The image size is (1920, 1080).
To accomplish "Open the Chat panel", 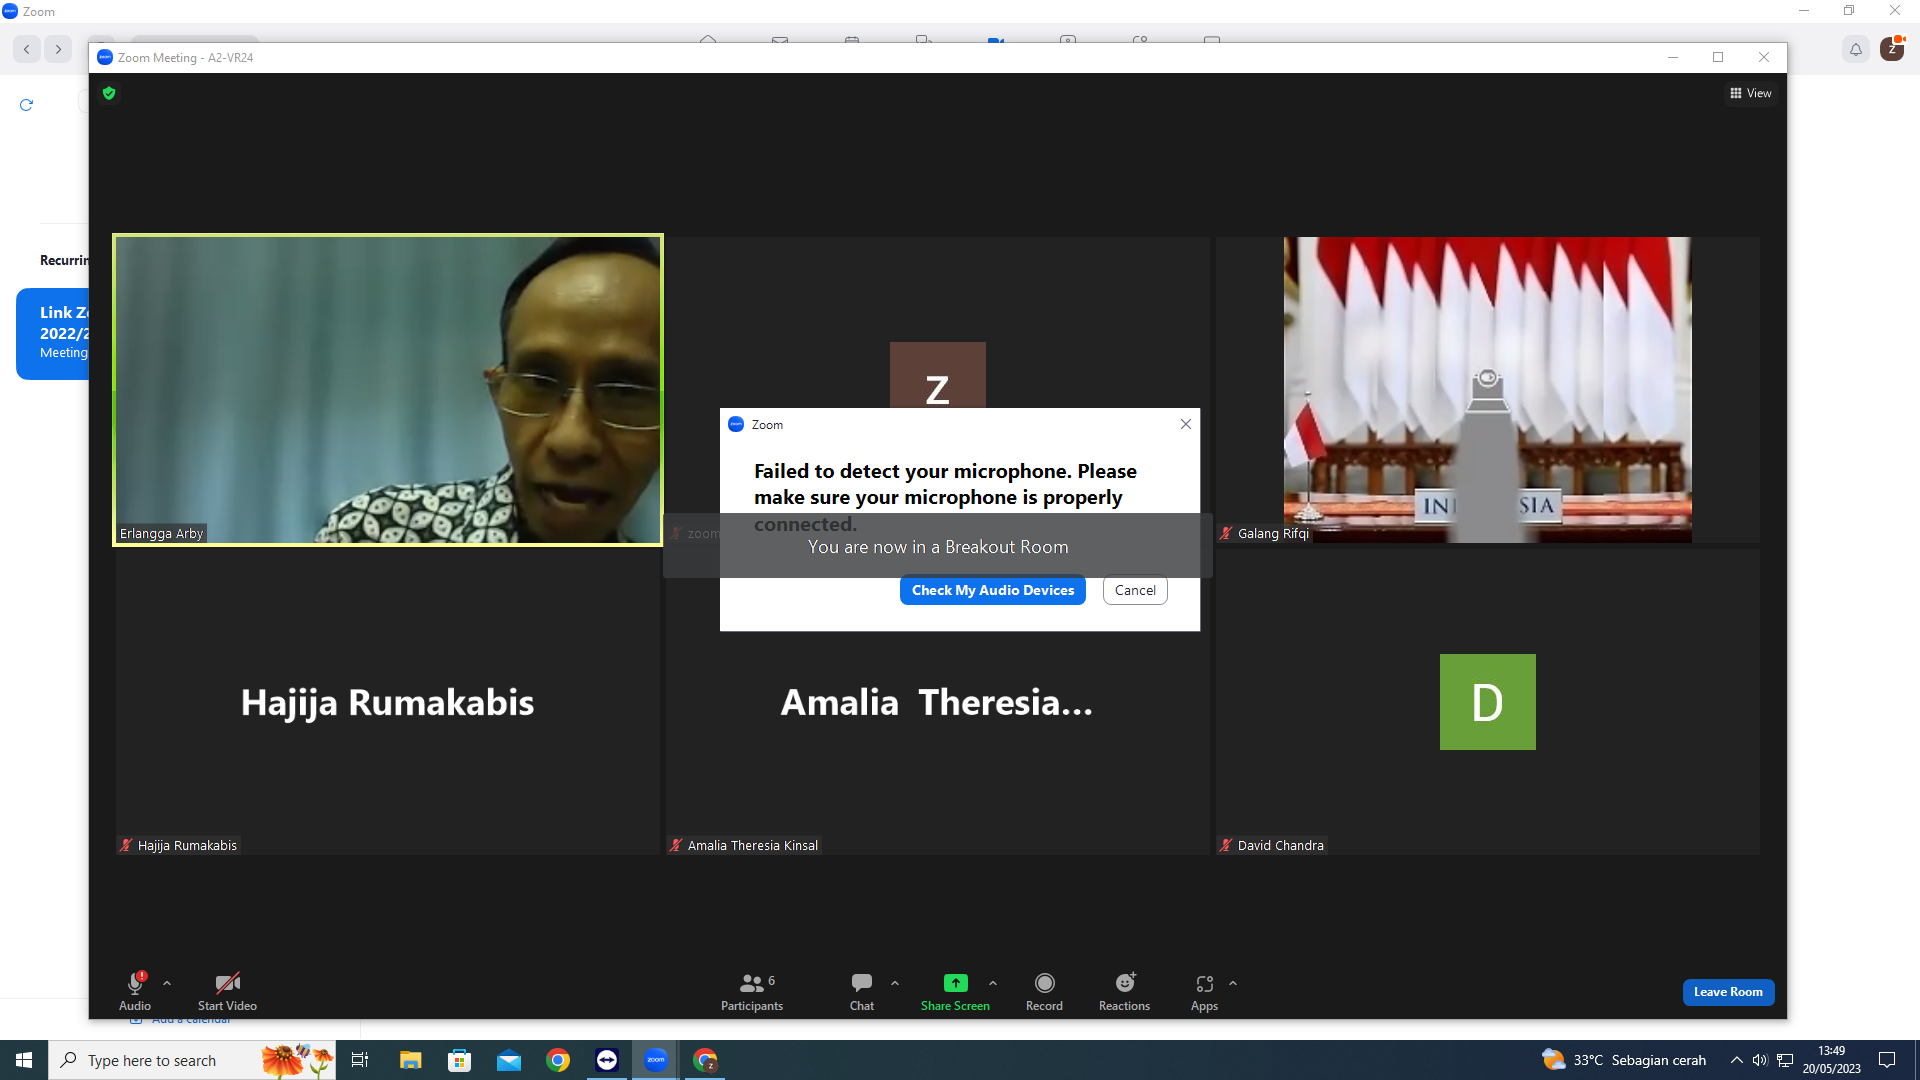I will pyautogui.click(x=862, y=991).
